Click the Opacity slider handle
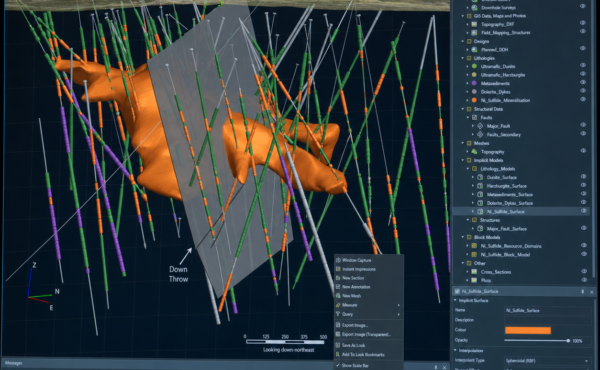The width and height of the screenshot is (600, 370). click(568, 341)
